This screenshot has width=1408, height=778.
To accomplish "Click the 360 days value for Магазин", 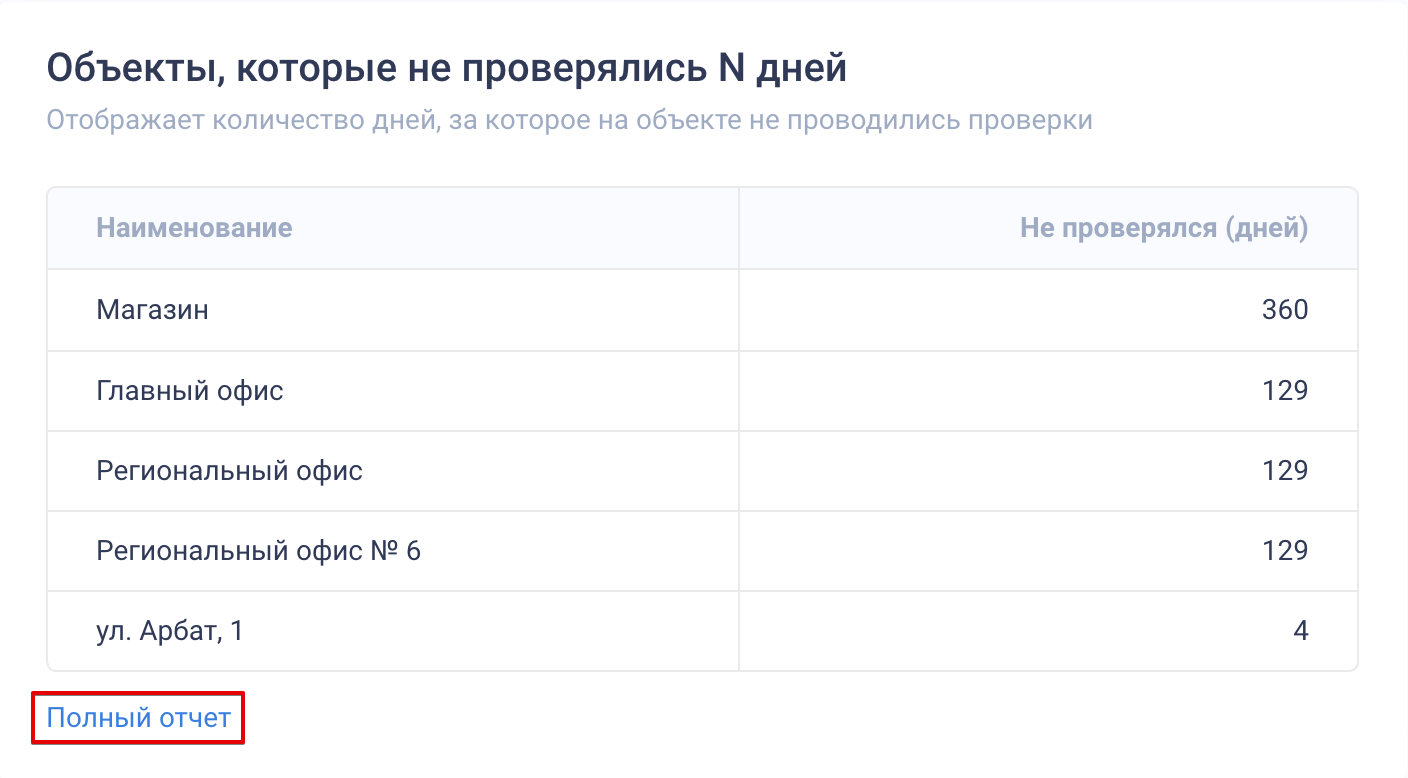I will (1285, 310).
